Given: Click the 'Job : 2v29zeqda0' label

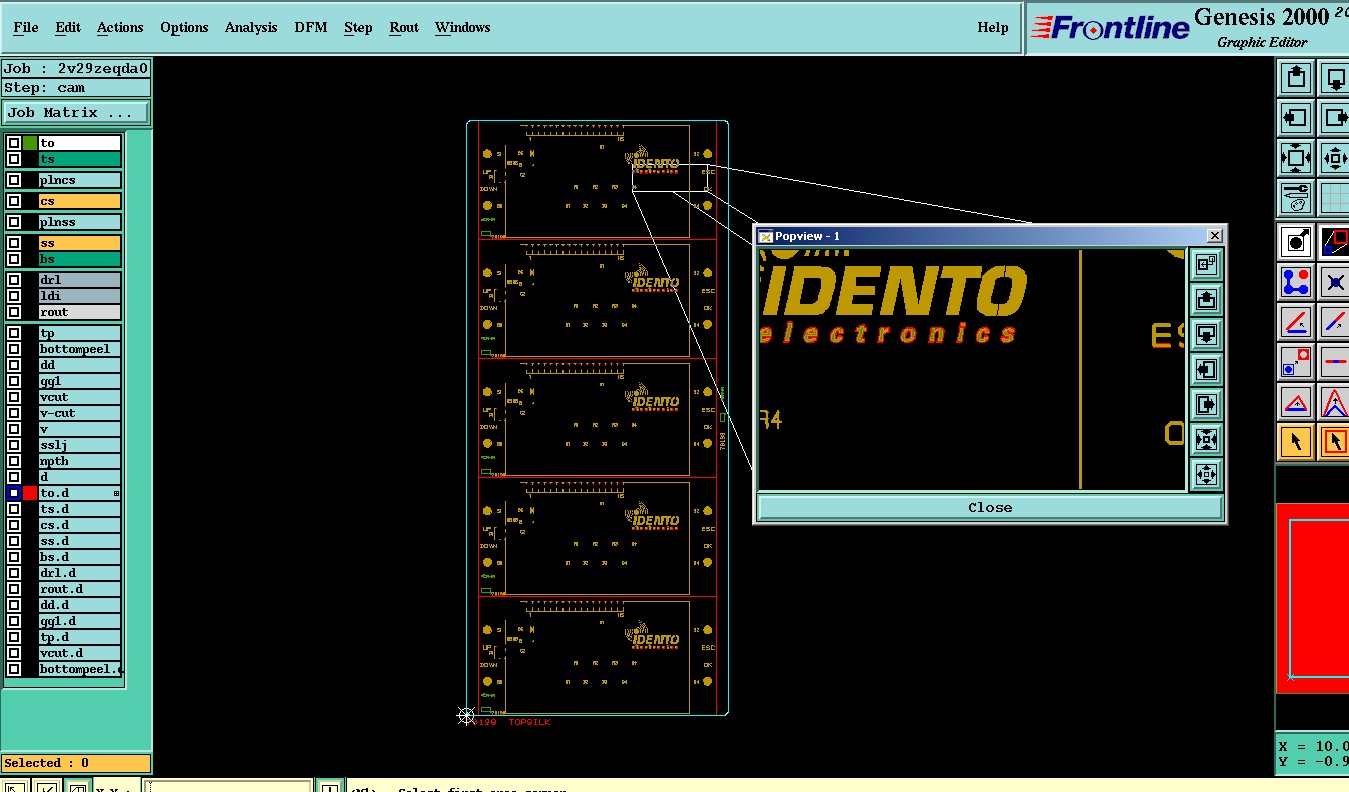Looking at the screenshot, I should point(76,68).
